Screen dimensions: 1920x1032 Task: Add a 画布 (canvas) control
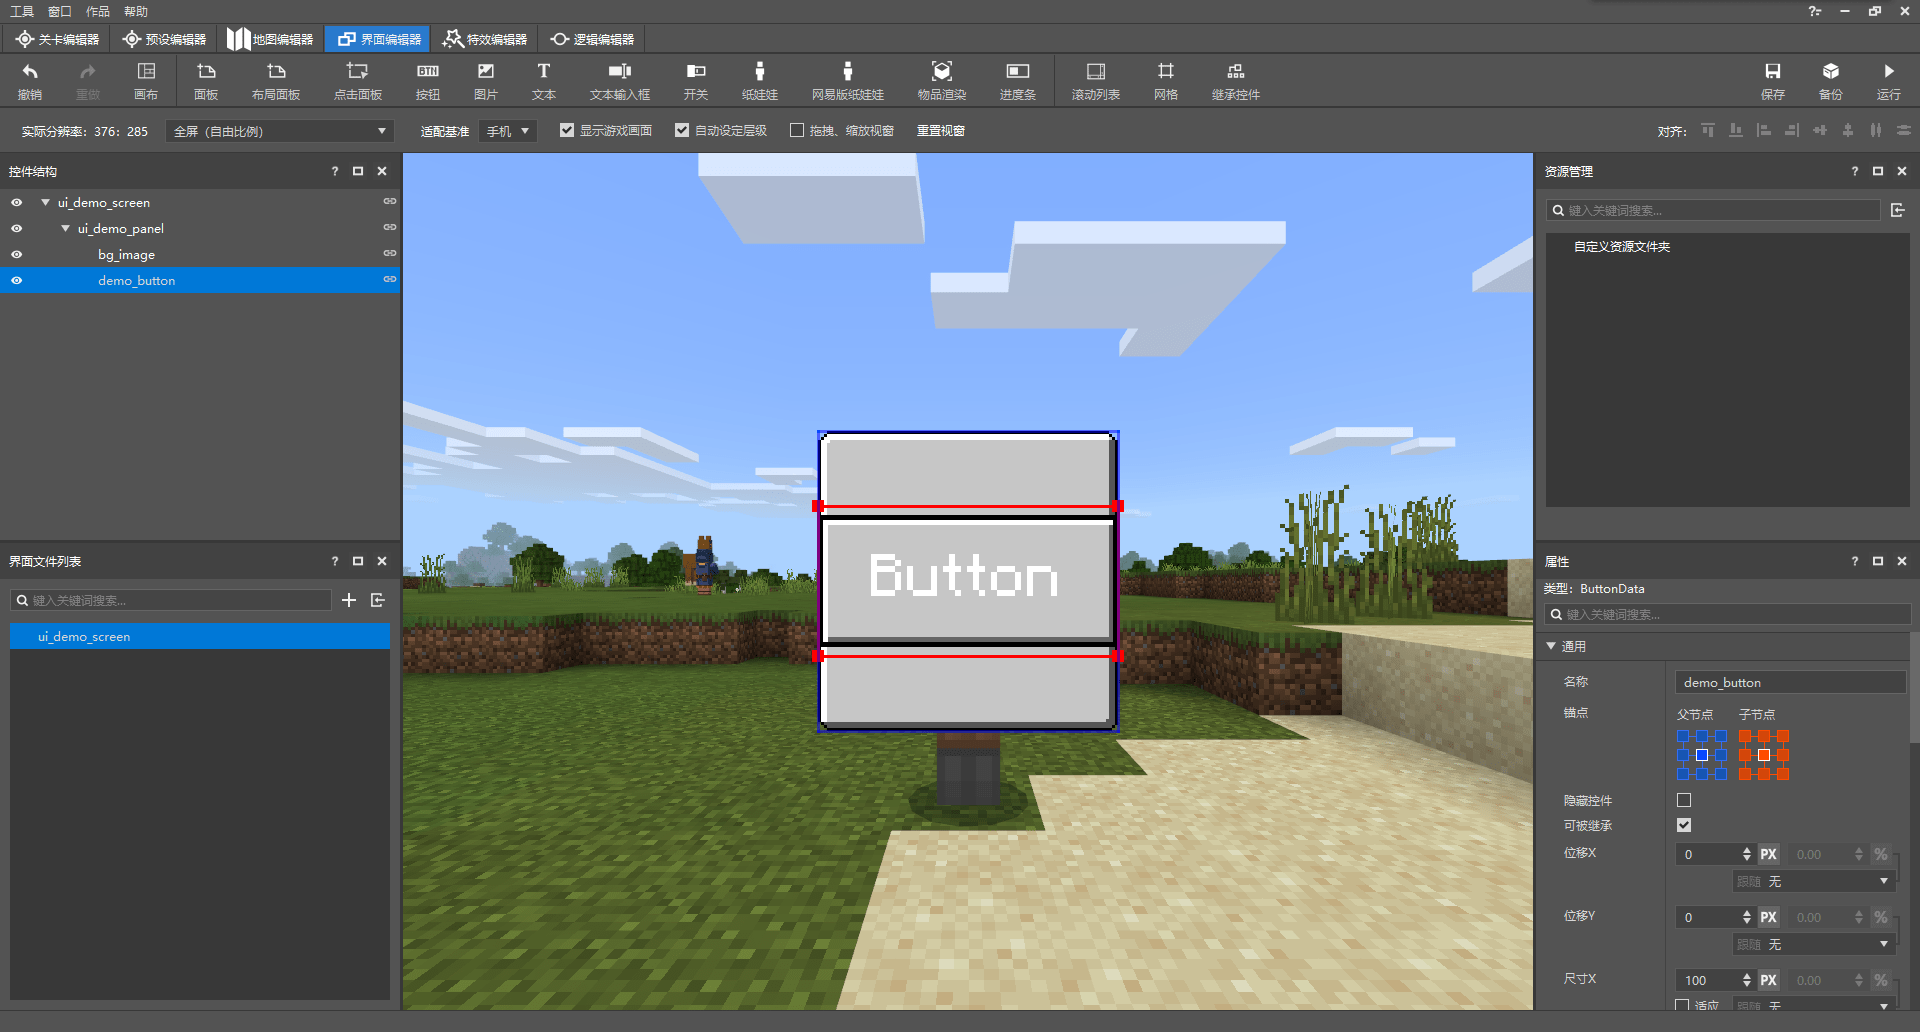(x=146, y=80)
